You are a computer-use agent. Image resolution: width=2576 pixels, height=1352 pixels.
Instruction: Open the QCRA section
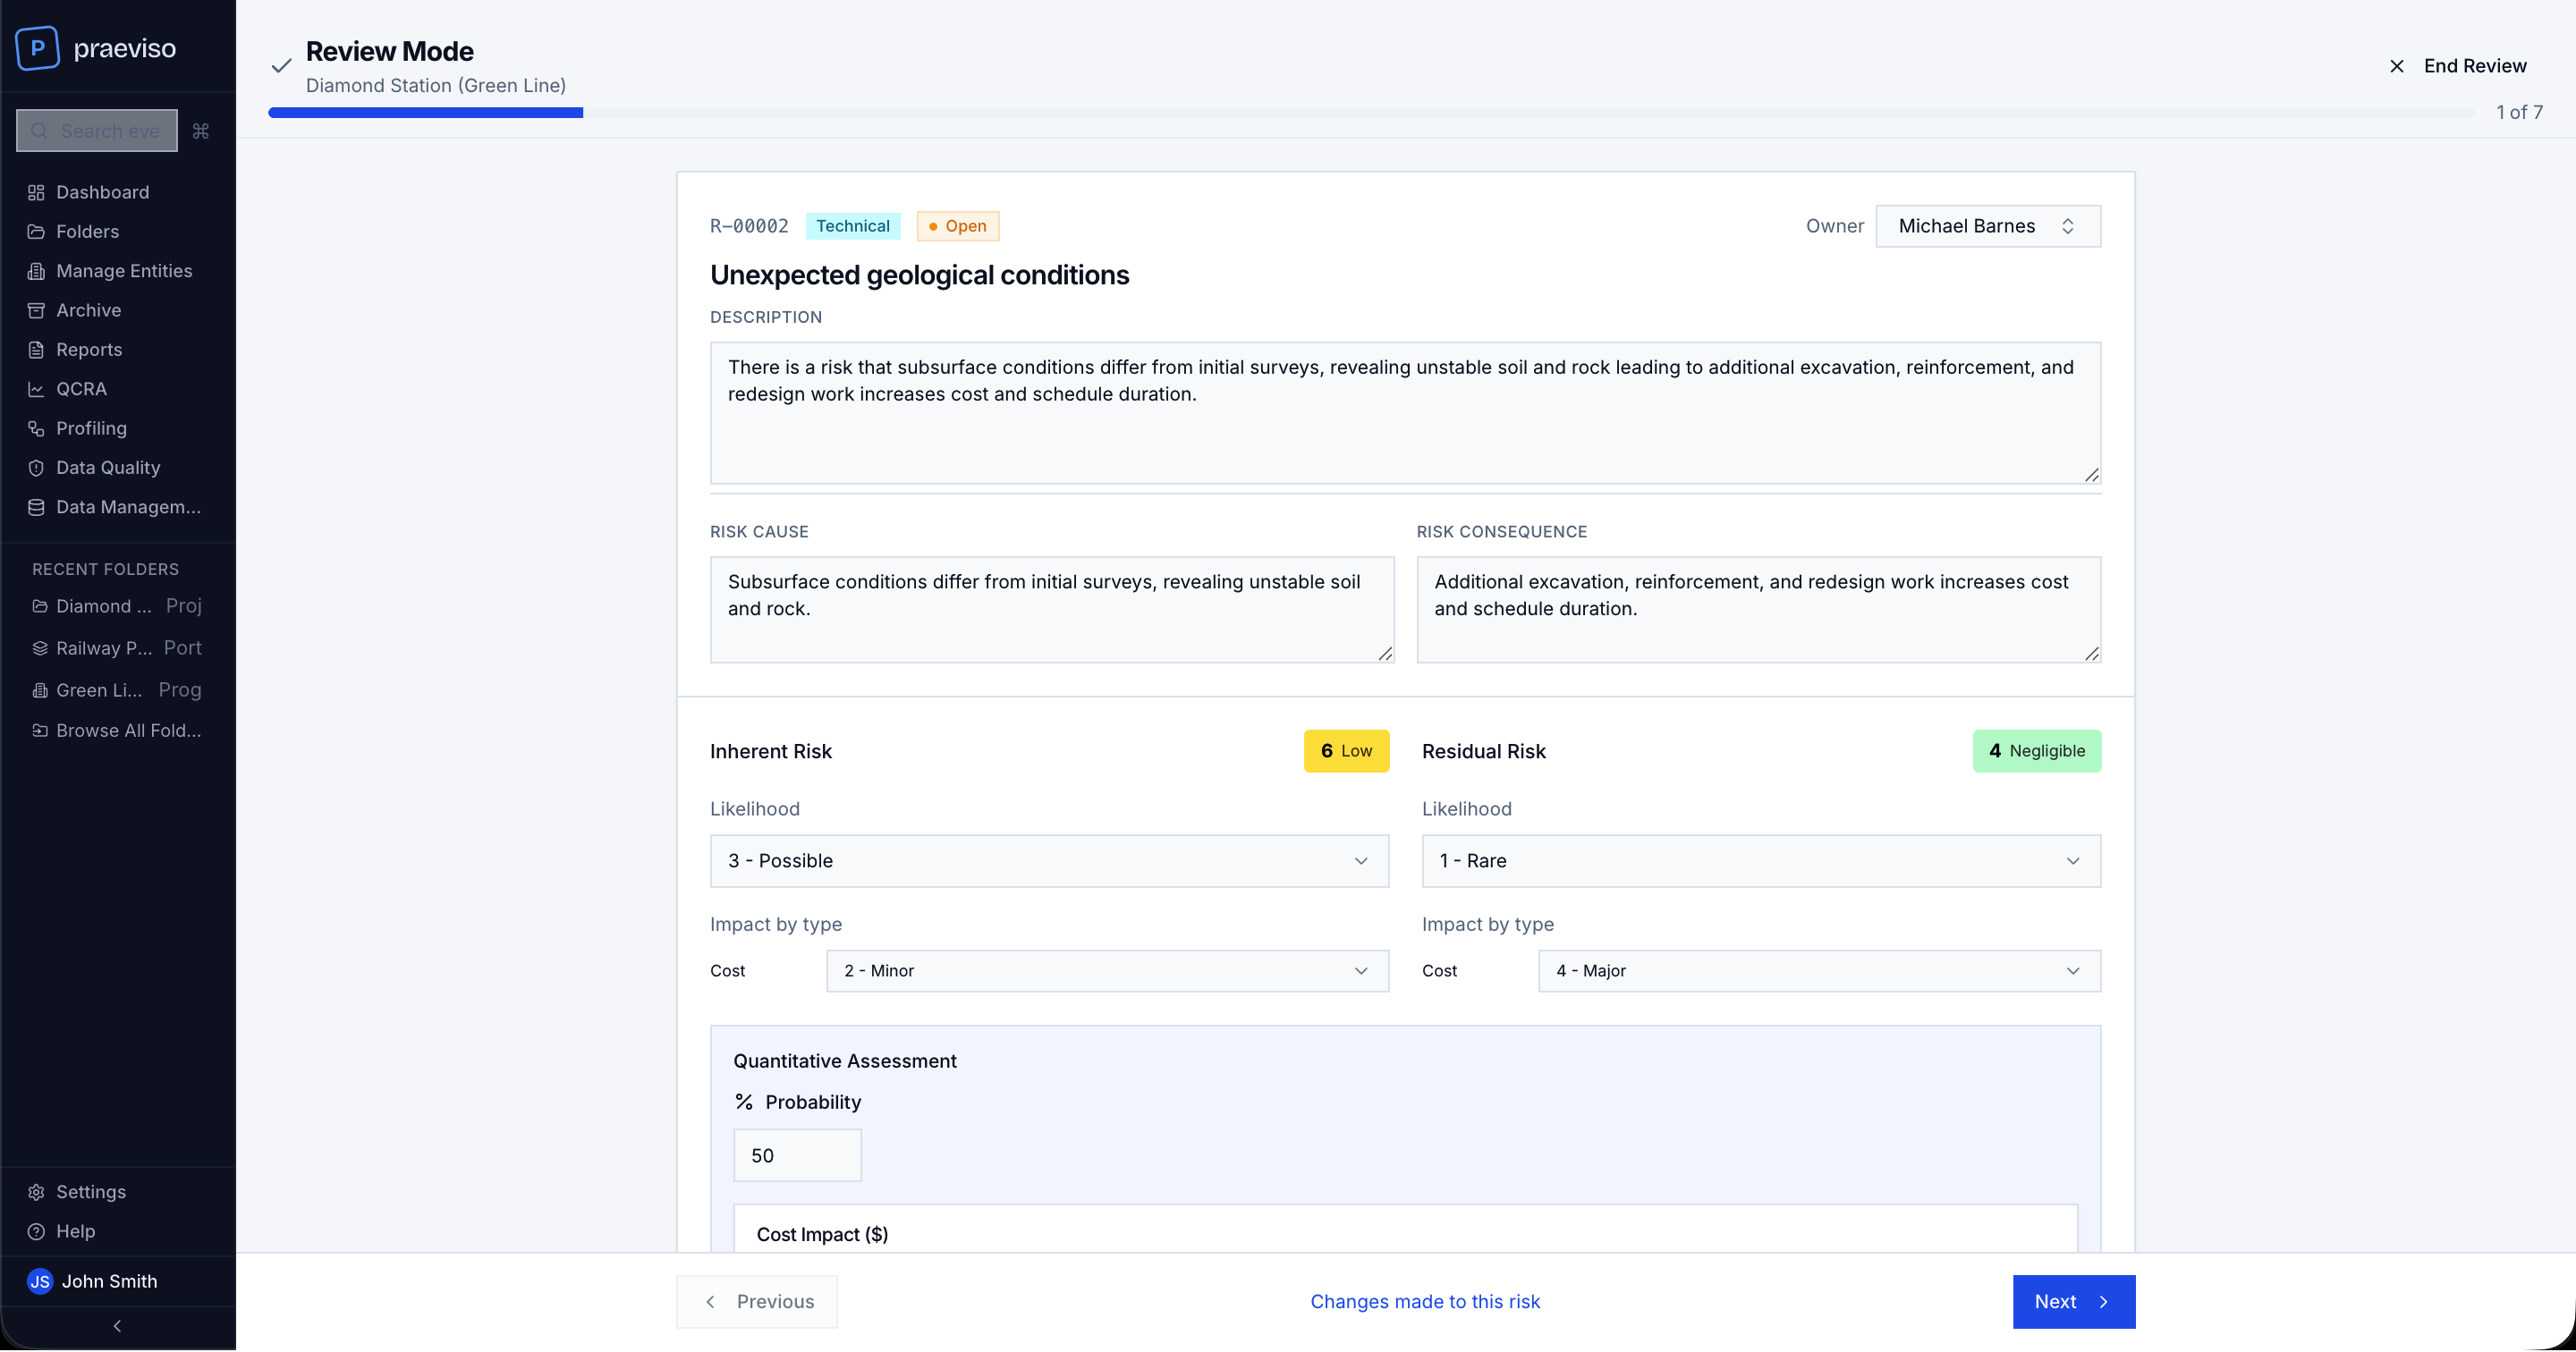coord(81,388)
